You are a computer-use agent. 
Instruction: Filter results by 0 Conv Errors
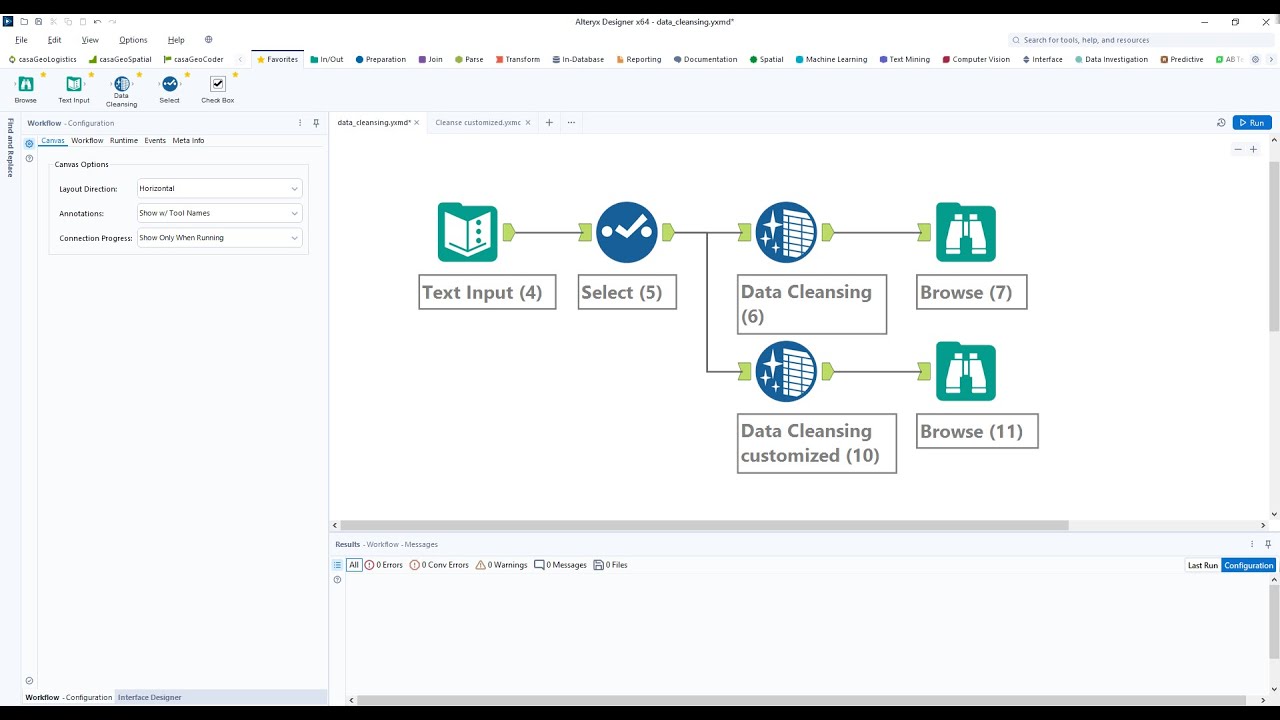pyautogui.click(x=439, y=565)
